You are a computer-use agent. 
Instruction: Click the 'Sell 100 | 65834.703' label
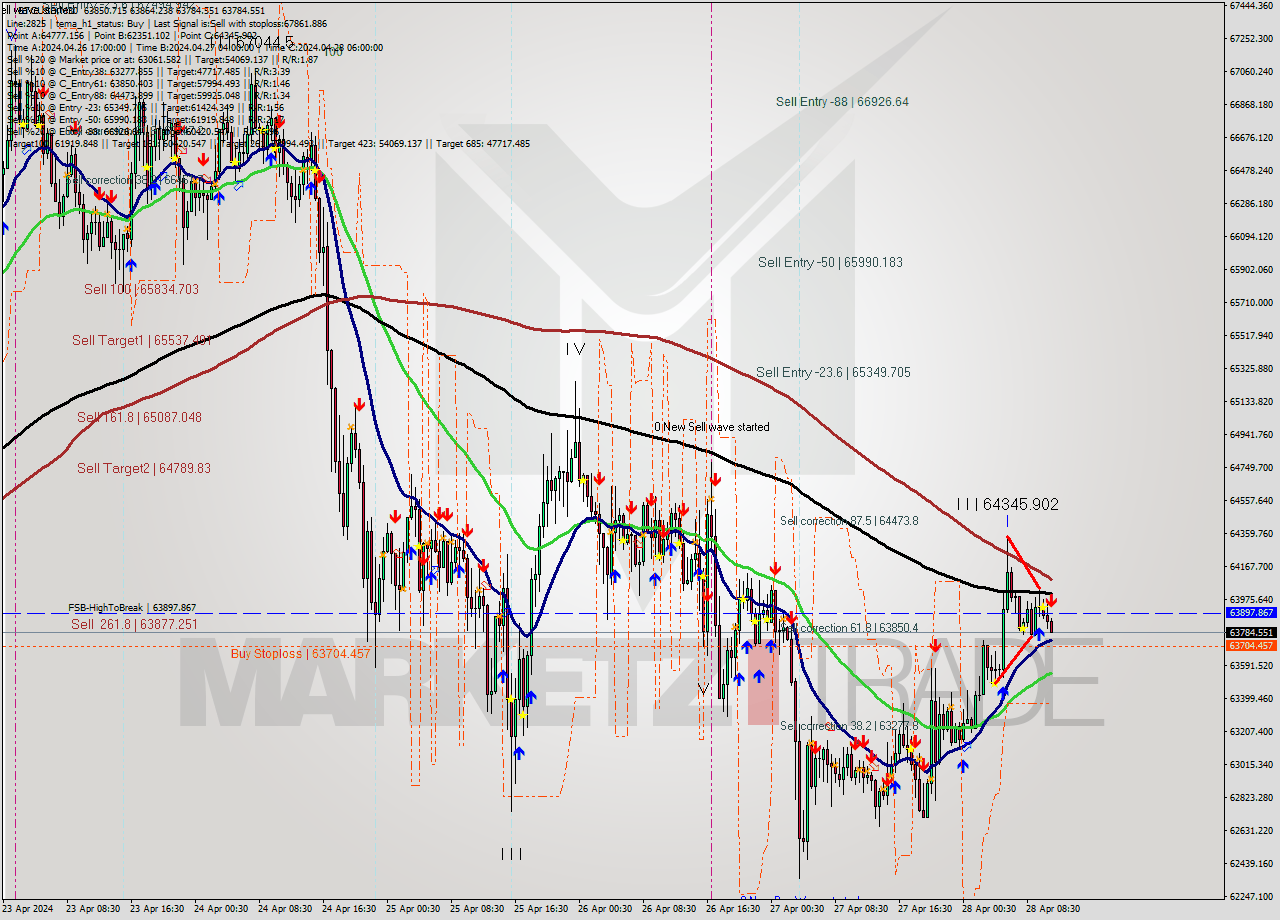tap(141, 289)
